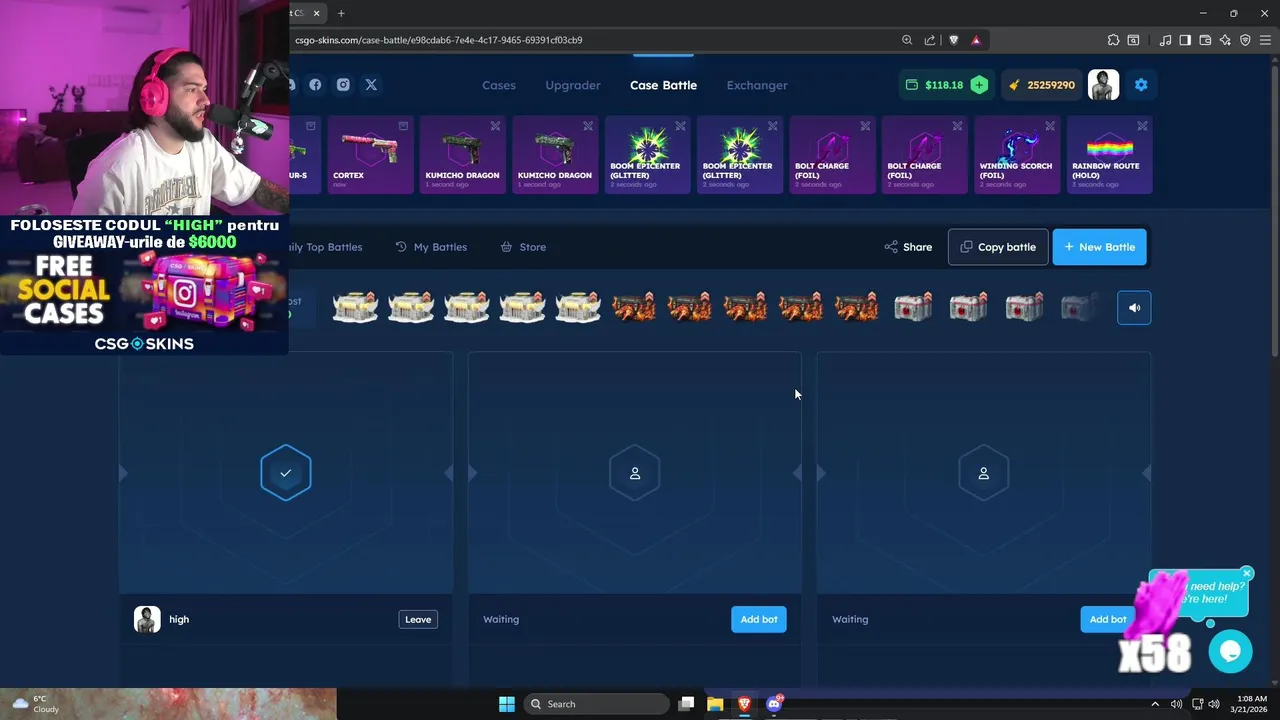Screen dimensions: 1280x720
Task: Open File Explorer from taskbar
Action: pyautogui.click(x=715, y=704)
